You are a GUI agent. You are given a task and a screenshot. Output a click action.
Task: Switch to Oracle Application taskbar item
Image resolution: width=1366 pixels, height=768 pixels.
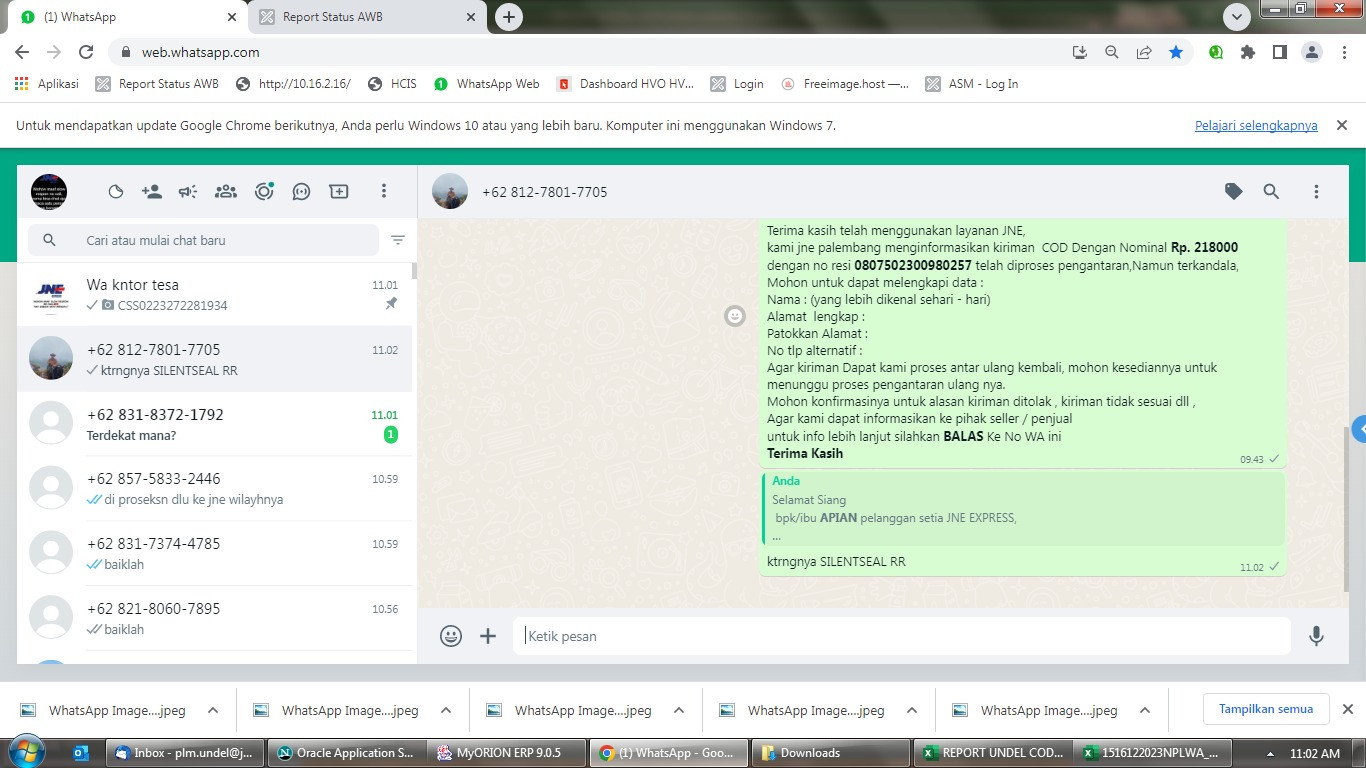(x=347, y=753)
